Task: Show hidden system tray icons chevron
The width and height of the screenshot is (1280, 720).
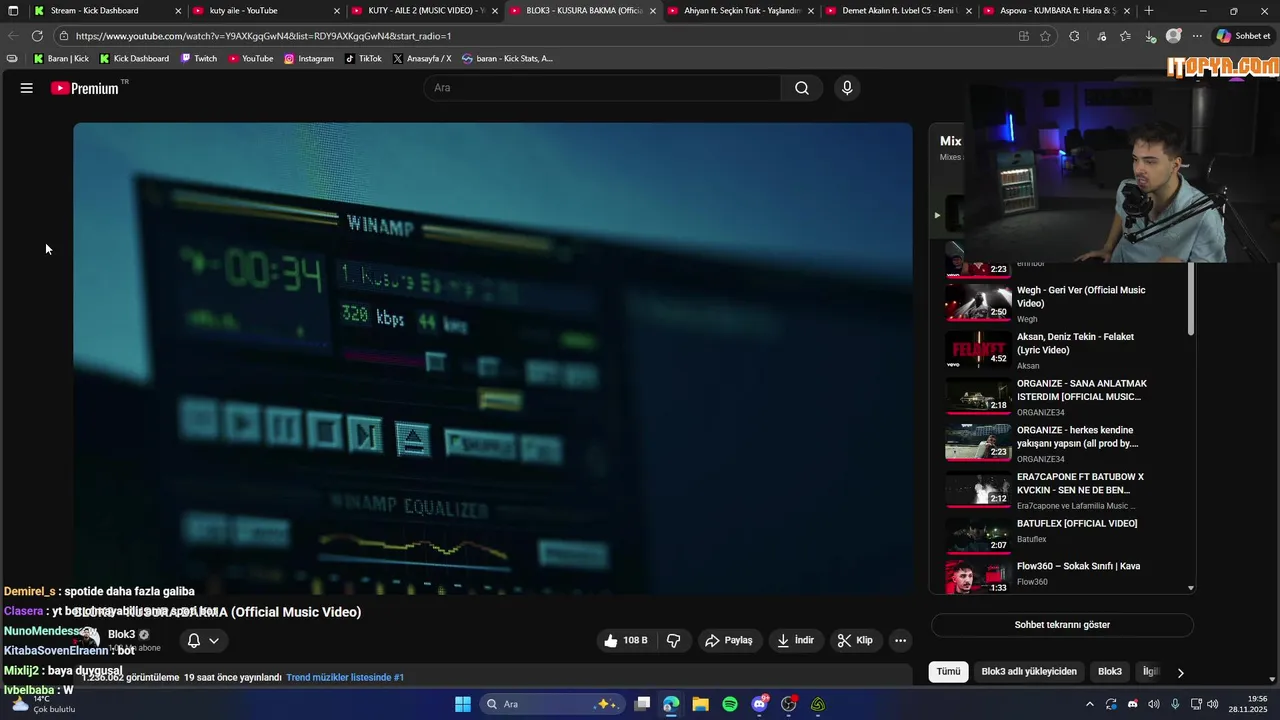Action: tap(1089, 704)
